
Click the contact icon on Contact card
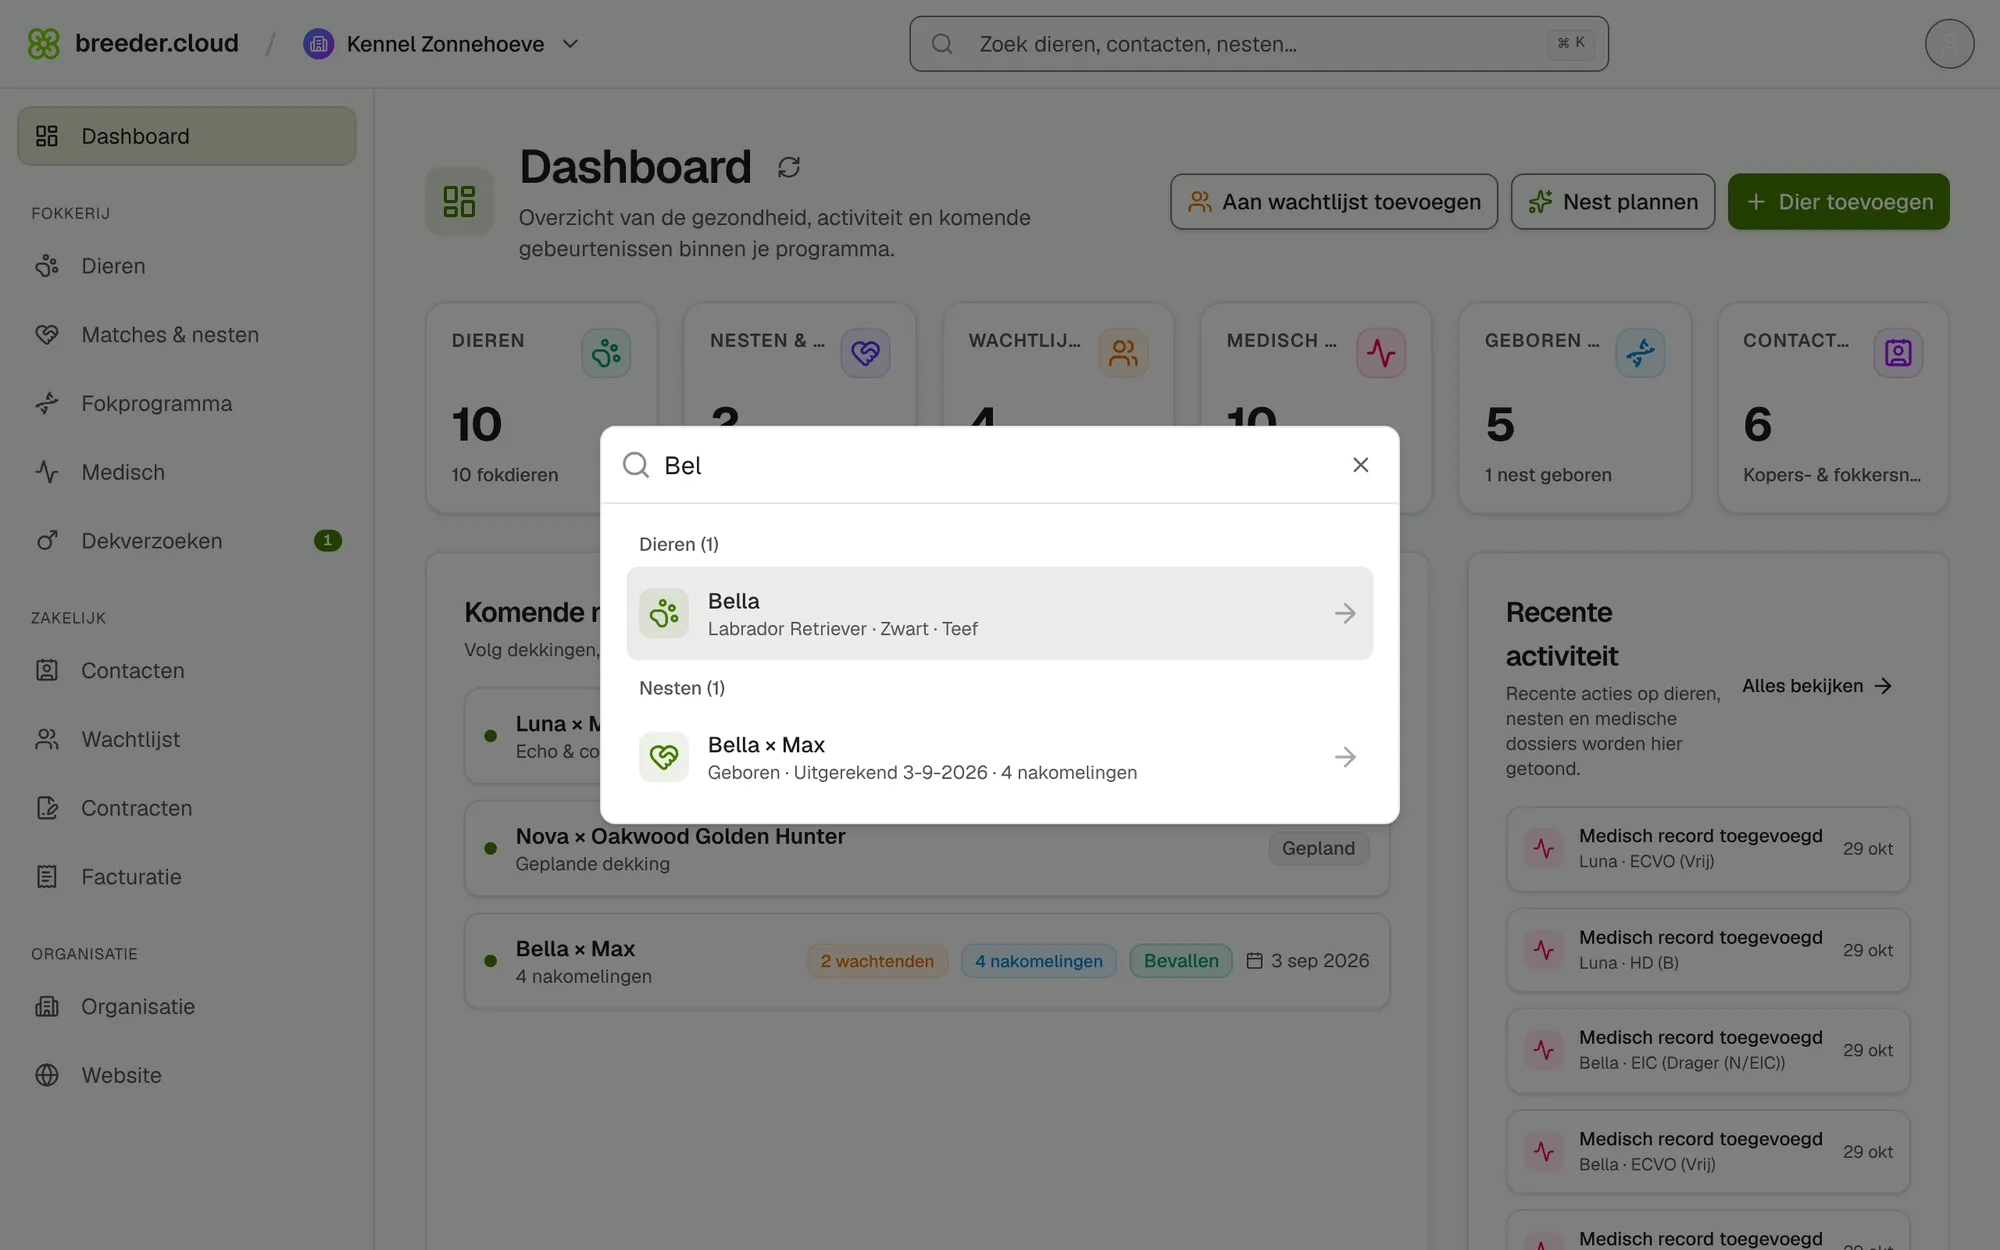coord(1898,353)
